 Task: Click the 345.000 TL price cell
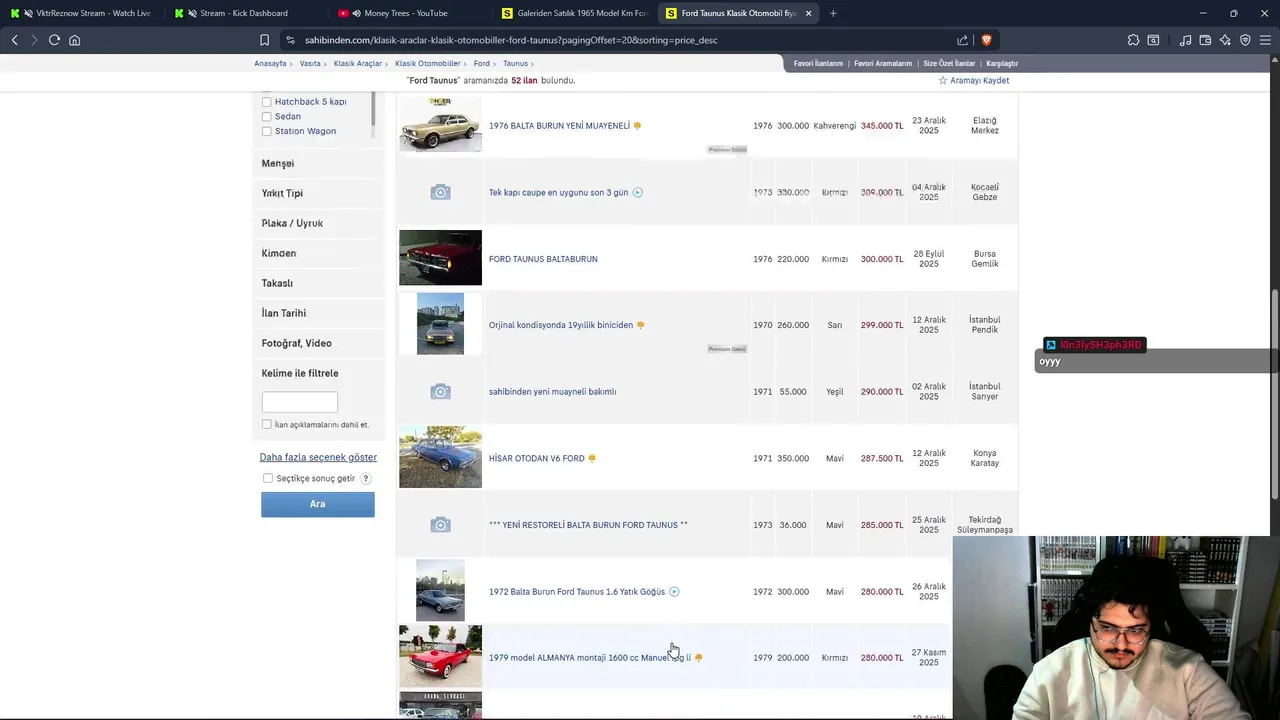point(882,126)
